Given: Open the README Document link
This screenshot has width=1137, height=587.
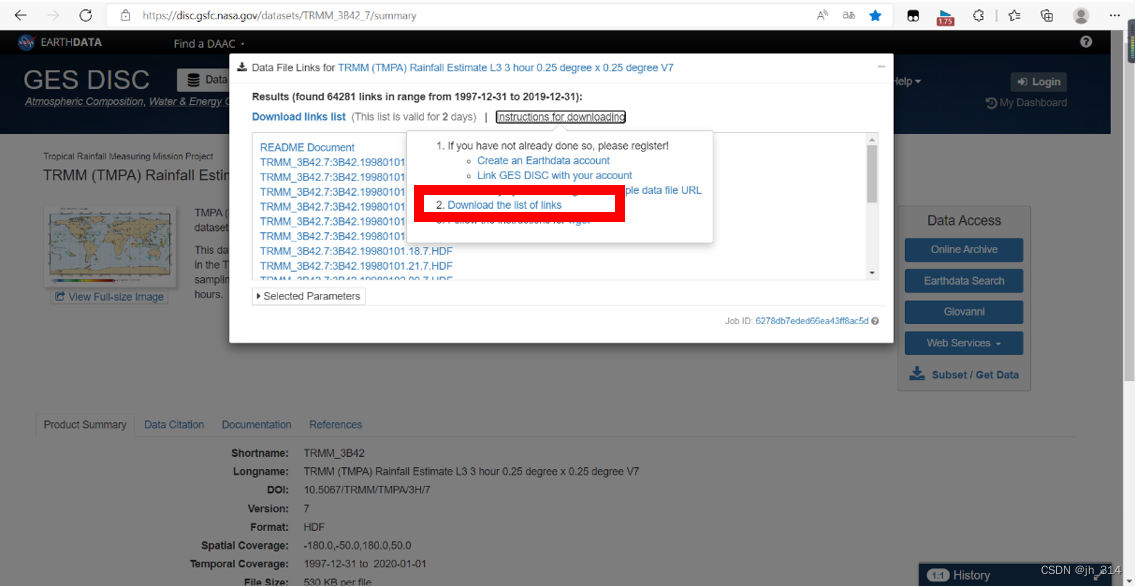Looking at the screenshot, I should pos(307,147).
